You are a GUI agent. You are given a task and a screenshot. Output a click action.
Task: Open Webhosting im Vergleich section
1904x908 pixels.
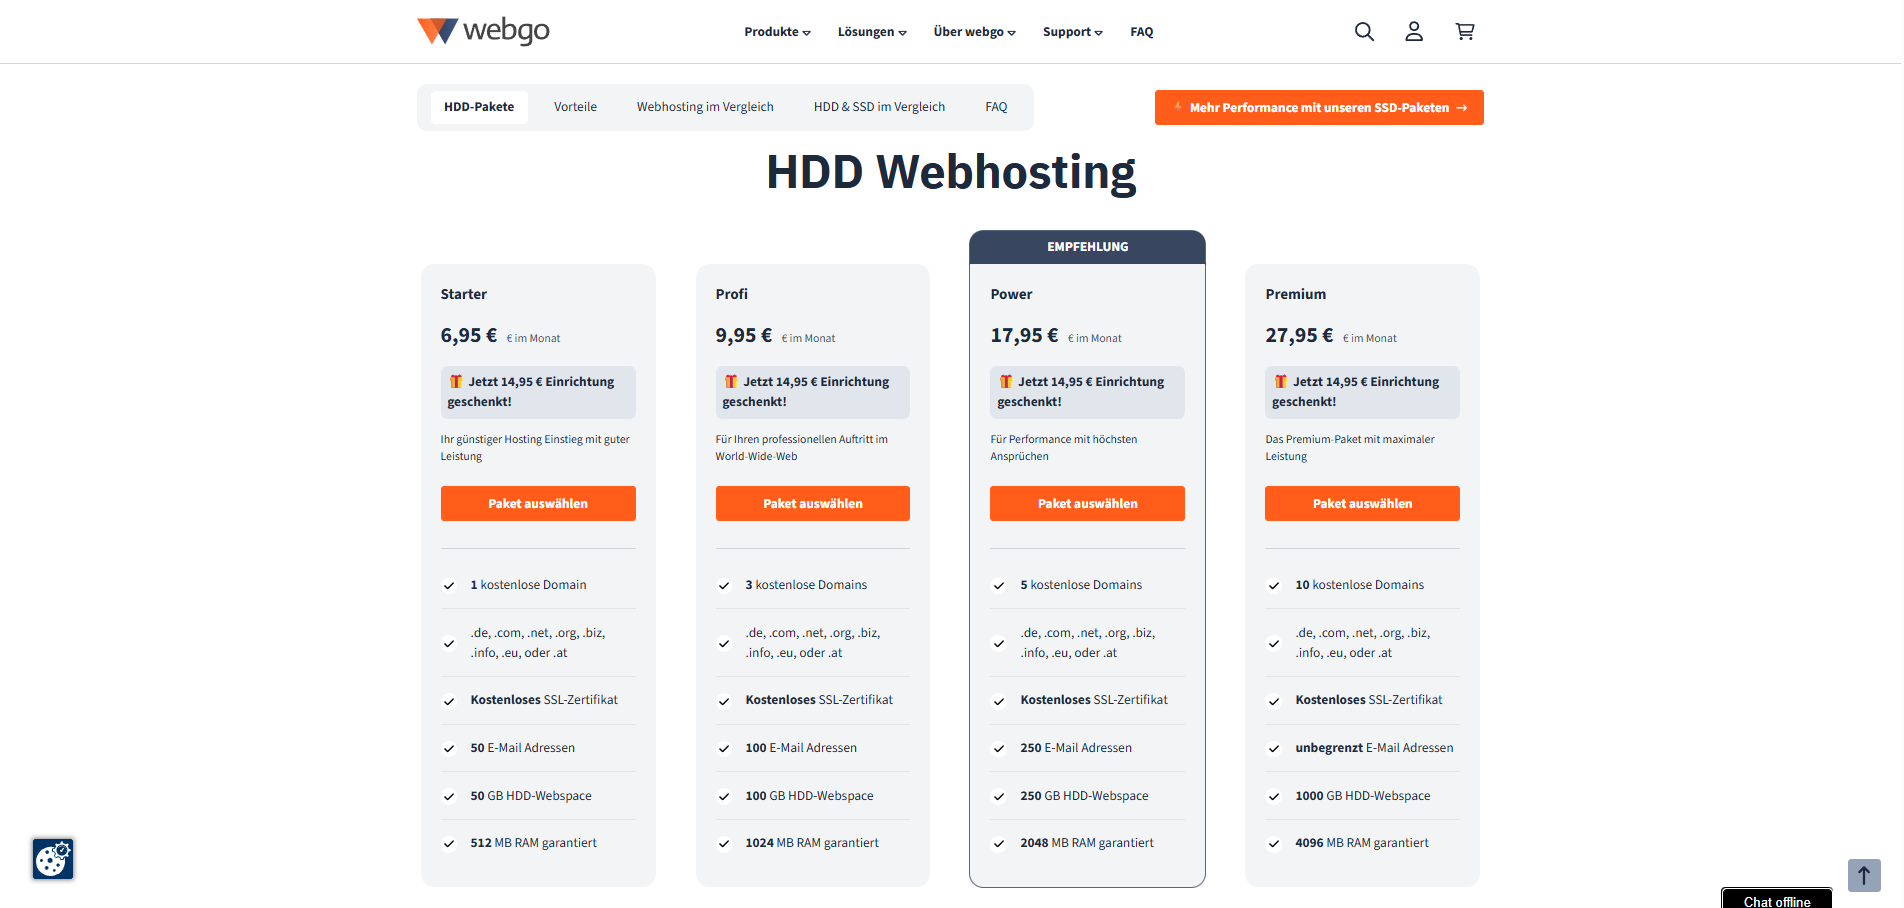[705, 106]
